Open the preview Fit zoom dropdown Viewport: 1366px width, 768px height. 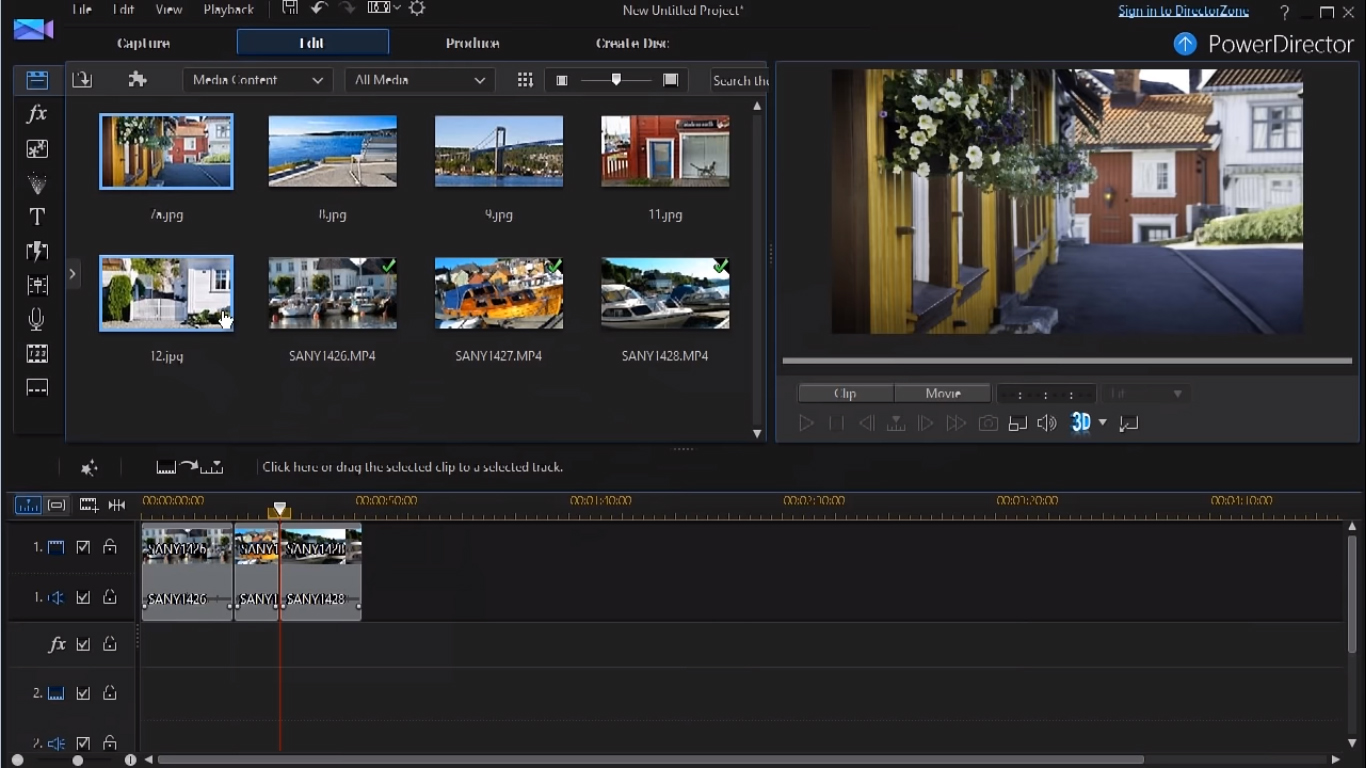pyautogui.click(x=1147, y=394)
